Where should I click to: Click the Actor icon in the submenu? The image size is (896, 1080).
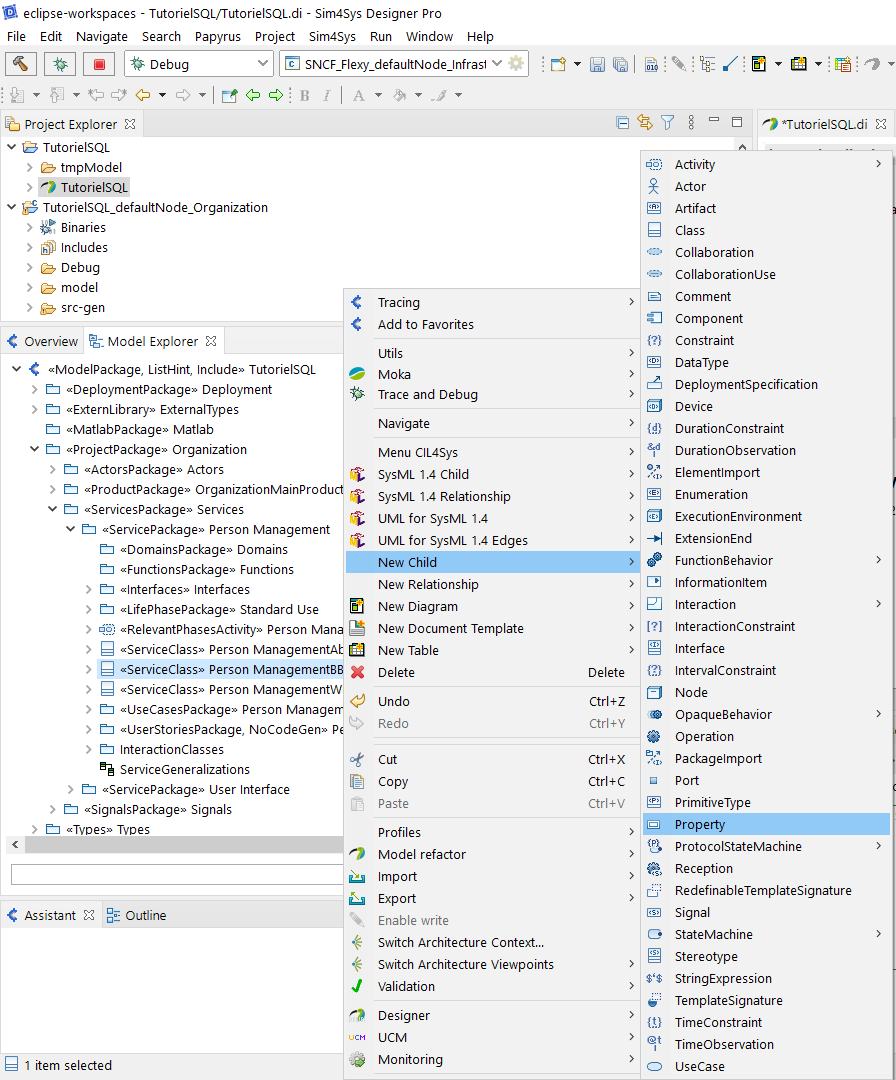pyautogui.click(x=654, y=186)
